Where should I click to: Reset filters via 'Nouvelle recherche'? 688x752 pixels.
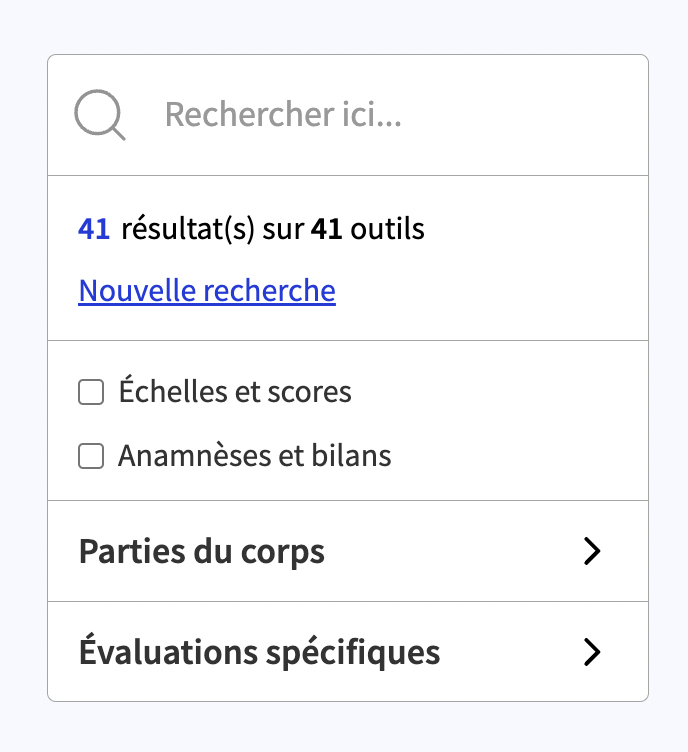(207, 291)
